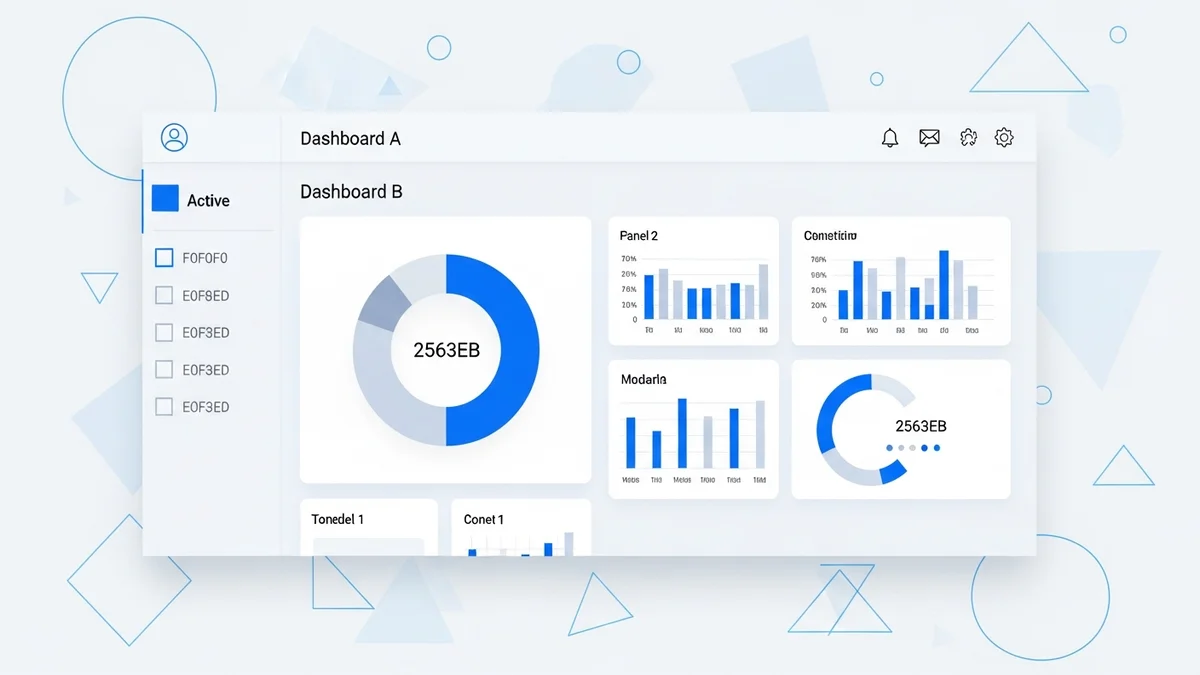The image size is (1200, 675).
Task: Click the user profile avatar icon
Action: click(175, 137)
